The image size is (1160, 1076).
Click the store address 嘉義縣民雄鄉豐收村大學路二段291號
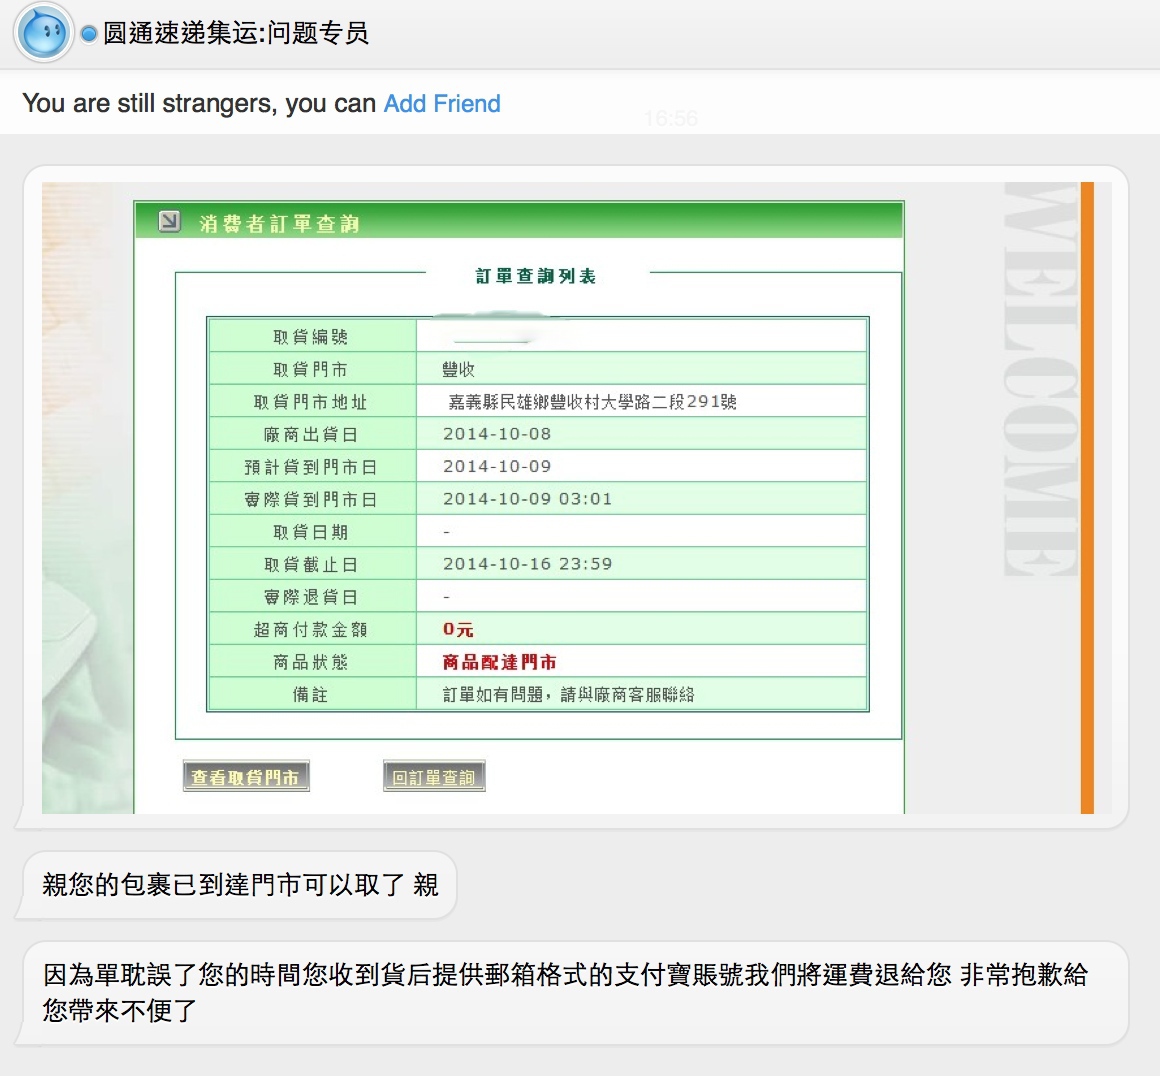click(592, 402)
